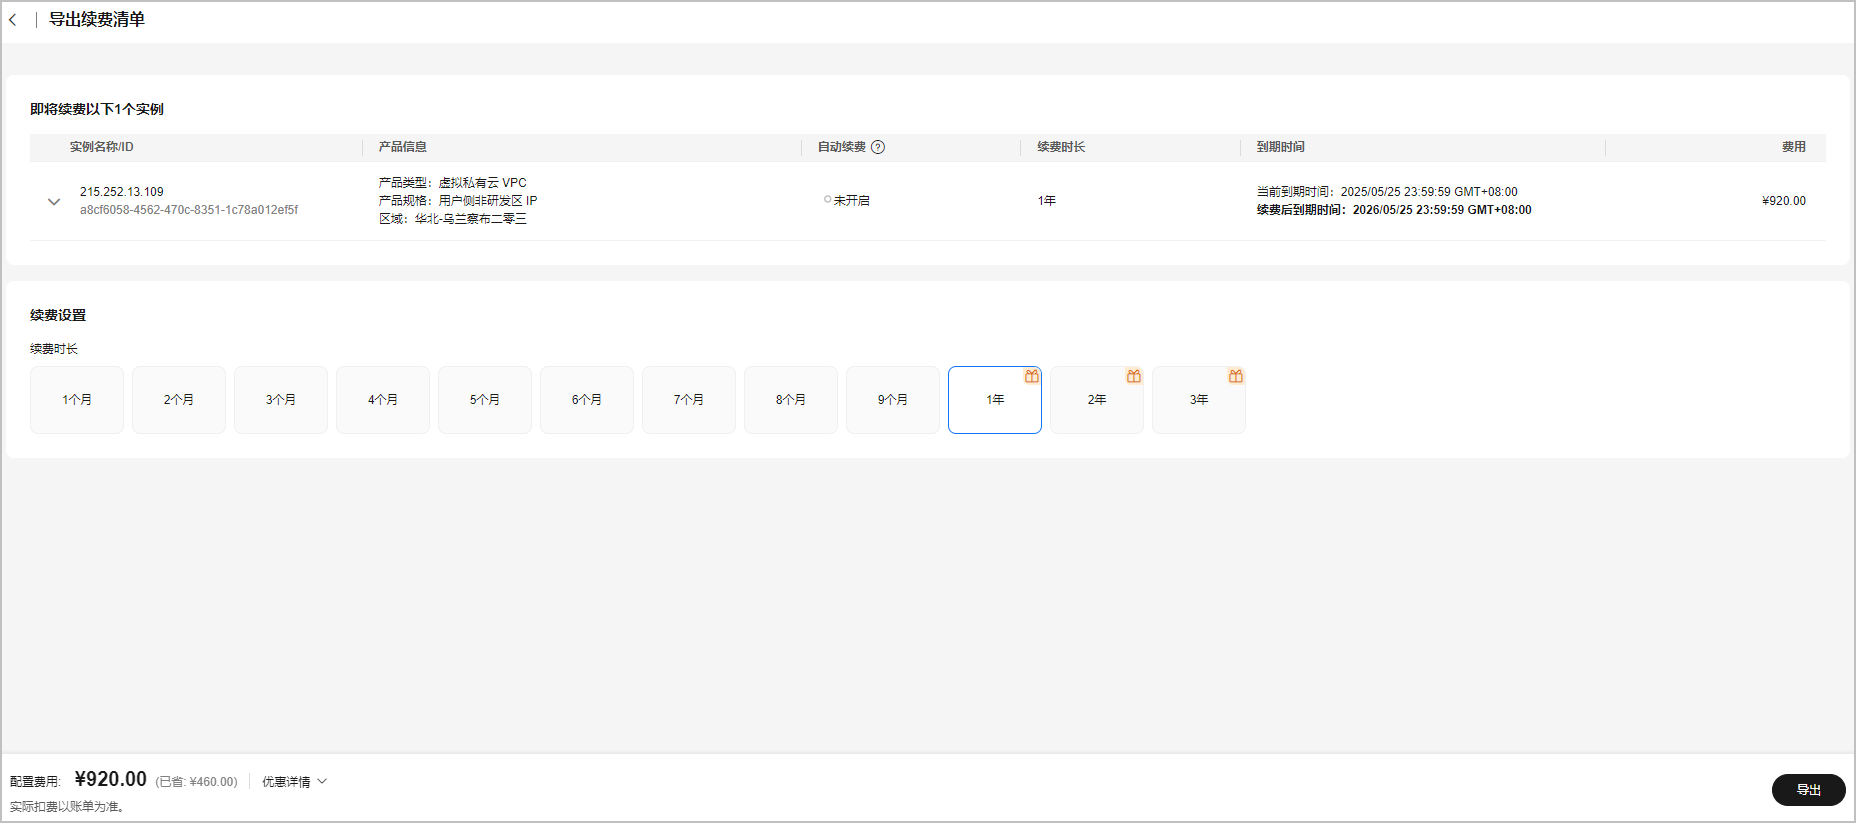Viewport: 1856px width, 823px height.
Task: Click the 导出 export button
Action: (1808, 790)
